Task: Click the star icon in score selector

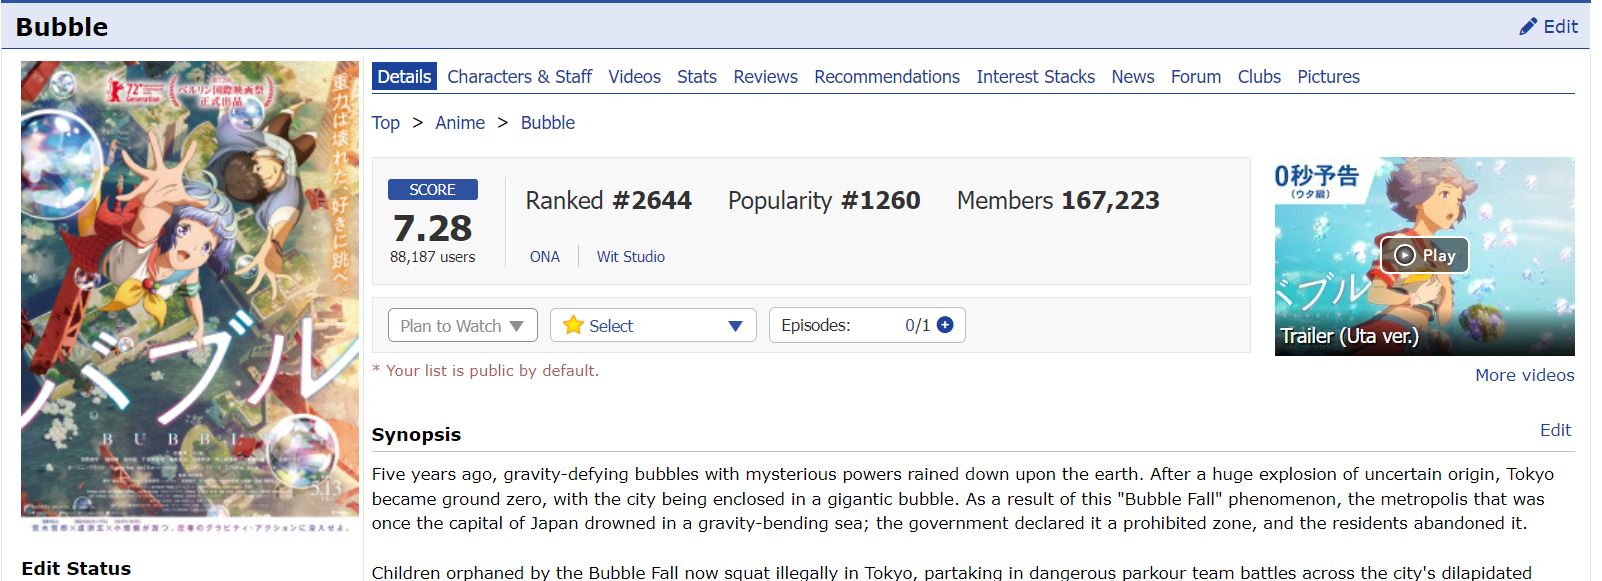Action: [573, 325]
